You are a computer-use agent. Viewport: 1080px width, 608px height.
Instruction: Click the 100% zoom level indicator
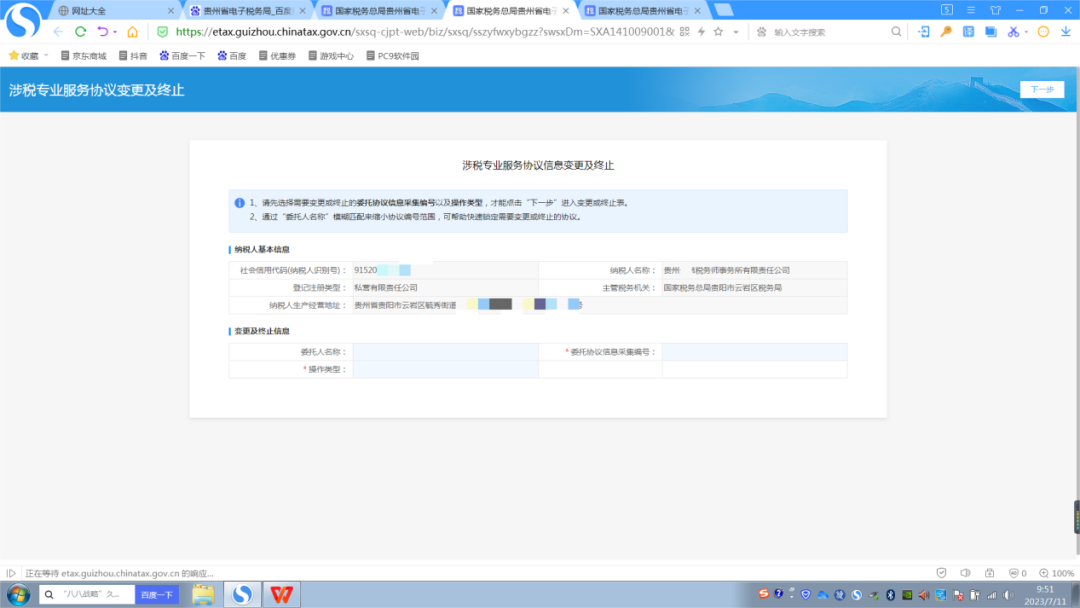coord(1057,573)
